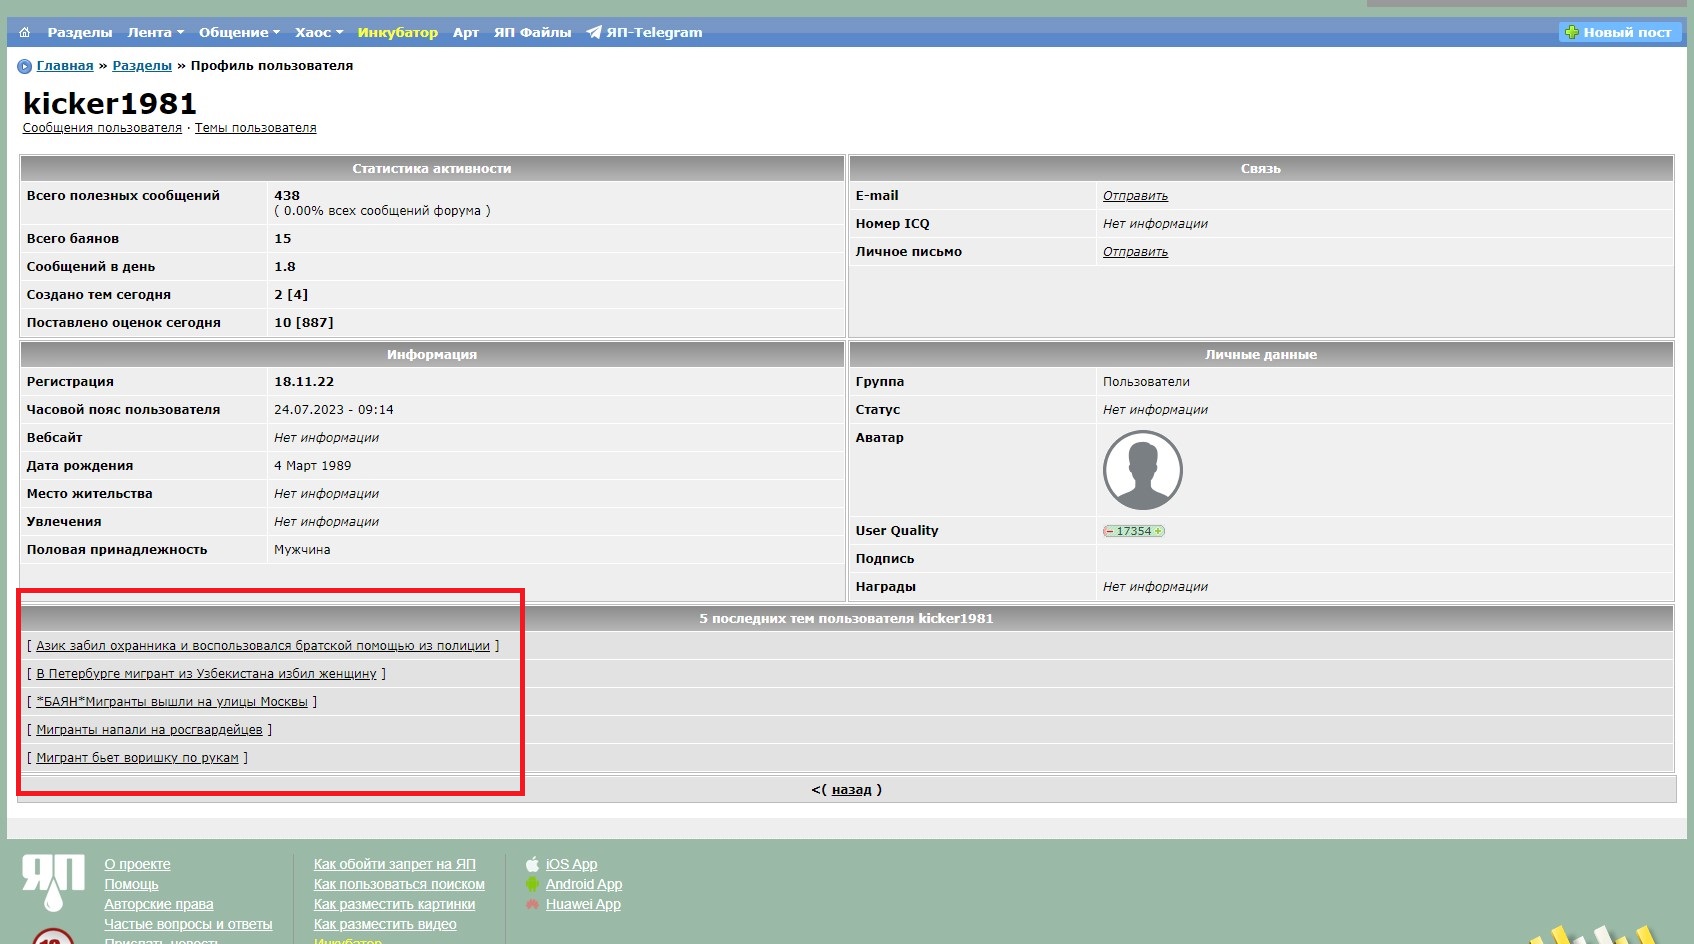
Task: Click Отправить next to Личное письмо
Action: point(1135,252)
